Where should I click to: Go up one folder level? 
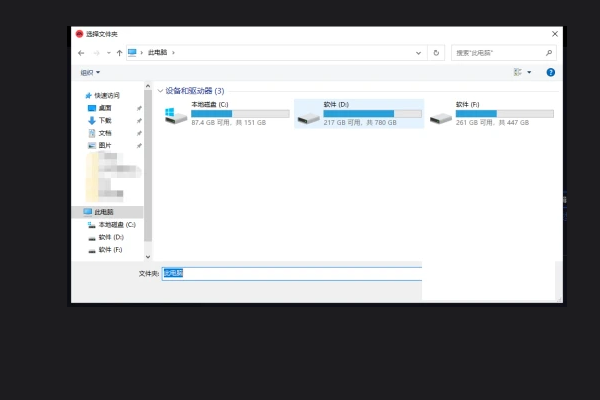pyautogui.click(x=119, y=53)
